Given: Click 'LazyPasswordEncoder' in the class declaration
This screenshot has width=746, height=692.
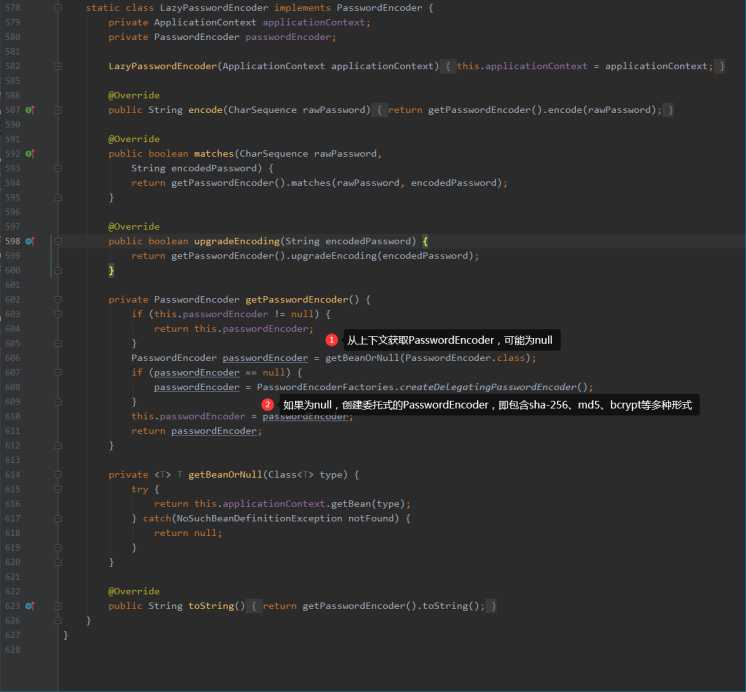Looking at the screenshot, I should [214, 8].
